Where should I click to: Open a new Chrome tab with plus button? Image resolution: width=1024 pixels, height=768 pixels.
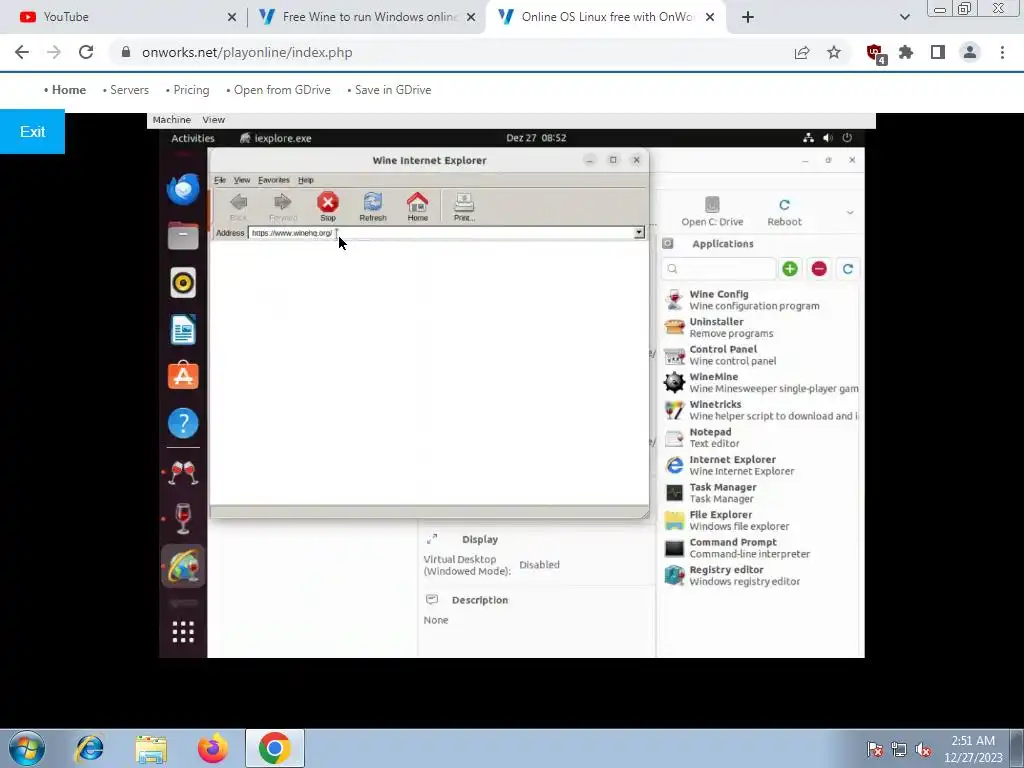tap(748, 17)
